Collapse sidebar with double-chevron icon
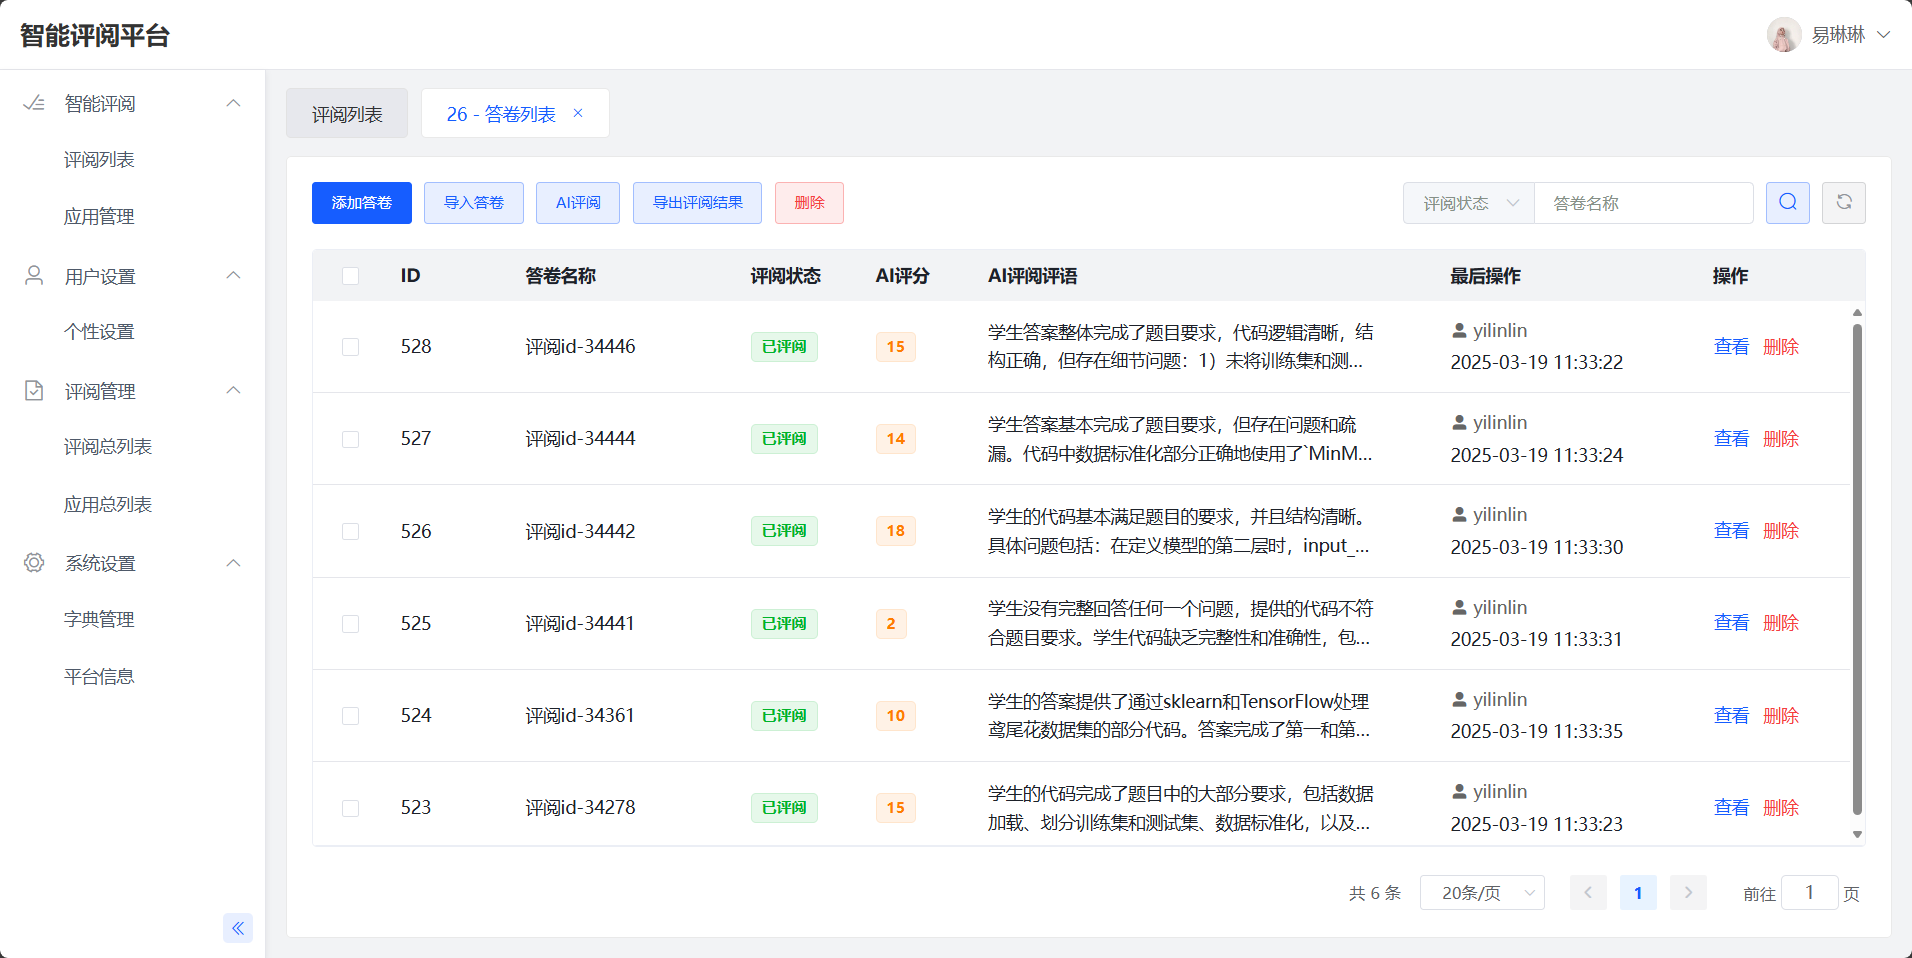The width and height of the screenshot is (1912, 958). point(238,928)
